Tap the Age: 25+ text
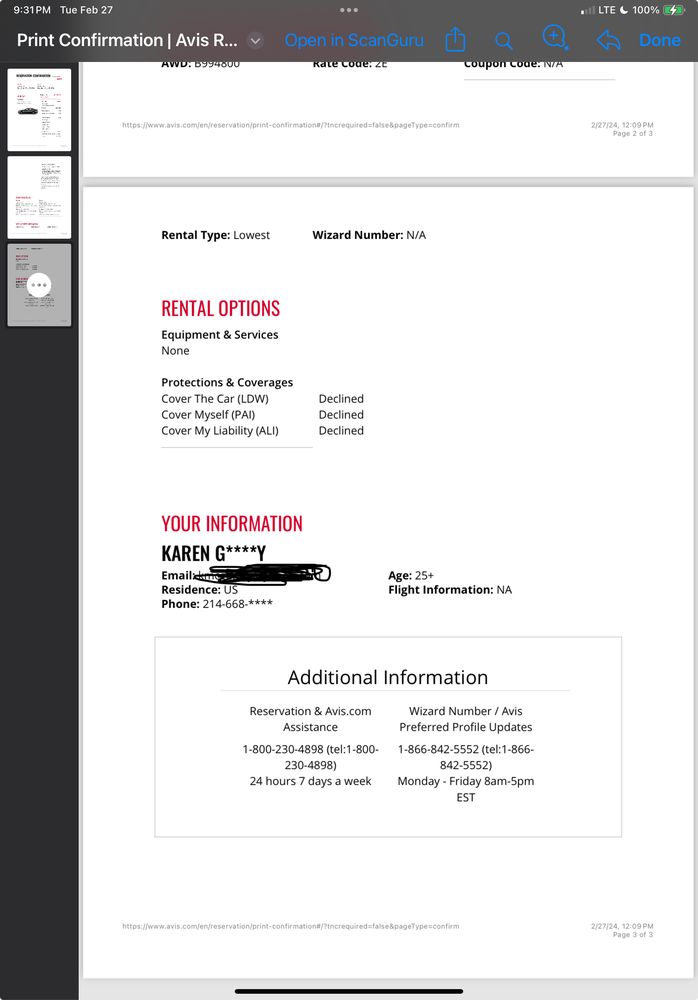 click(411, 575)
